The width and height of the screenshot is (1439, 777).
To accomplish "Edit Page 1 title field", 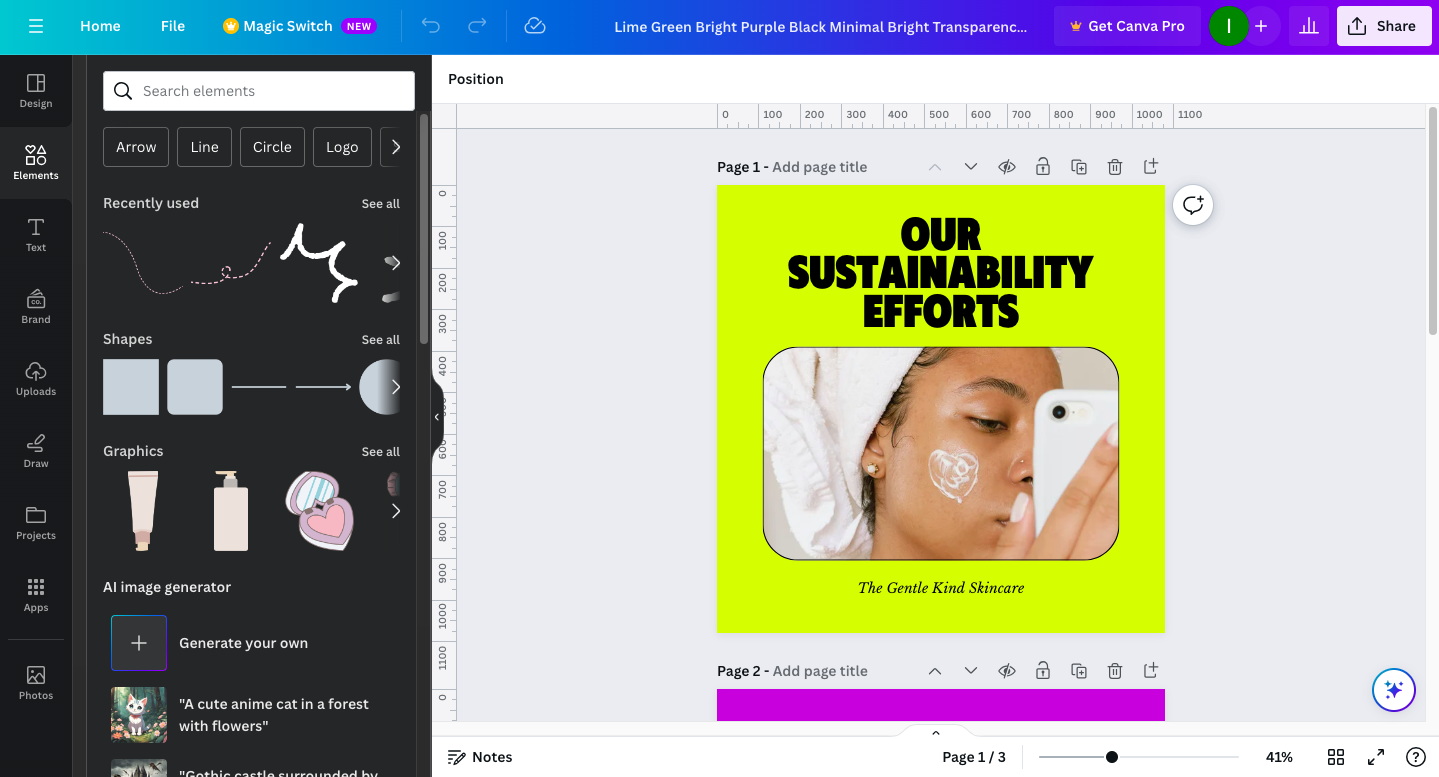I will (x=820, y=167).
